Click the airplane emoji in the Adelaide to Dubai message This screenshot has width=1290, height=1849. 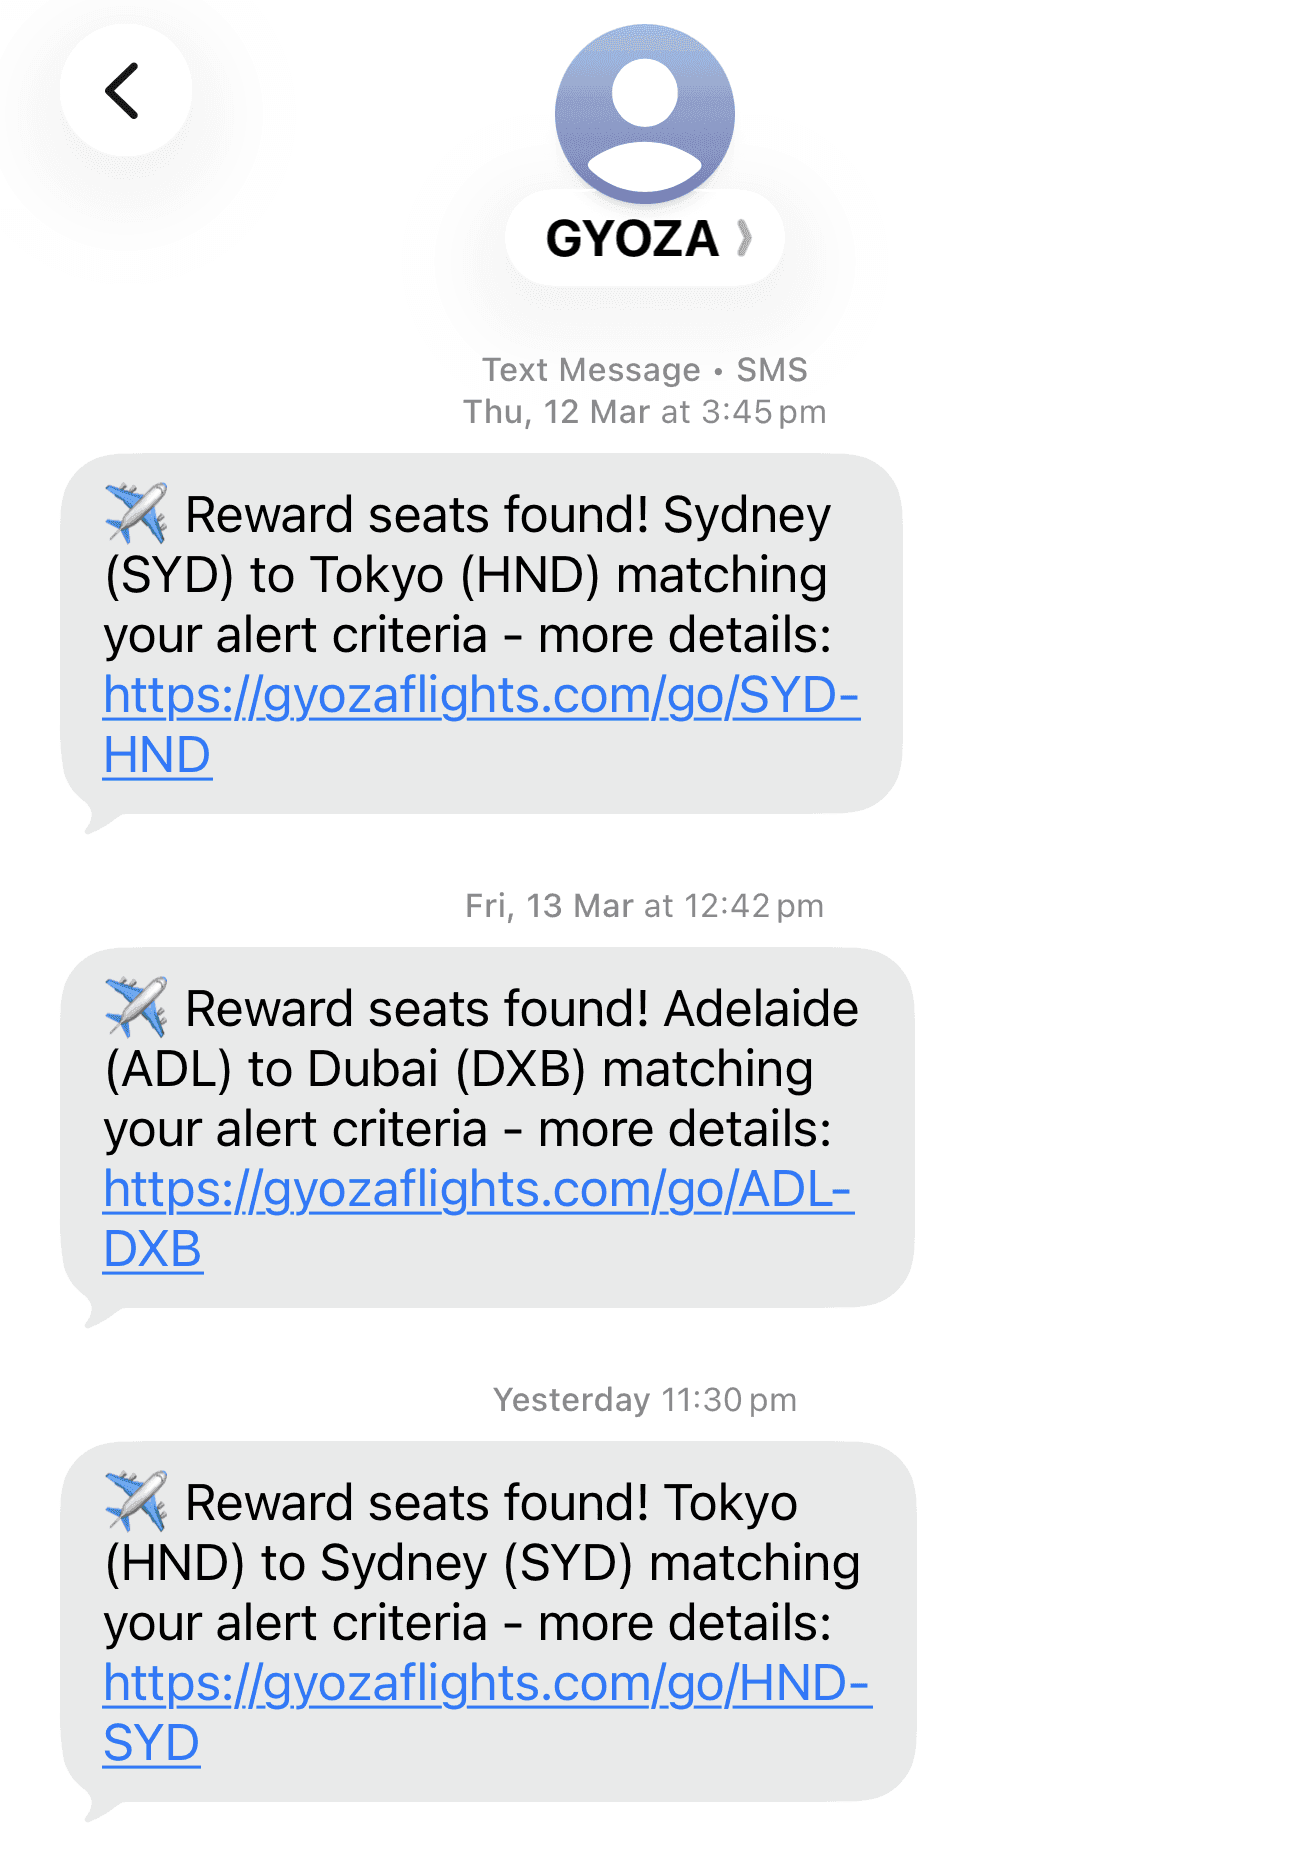coord(136,1007)
